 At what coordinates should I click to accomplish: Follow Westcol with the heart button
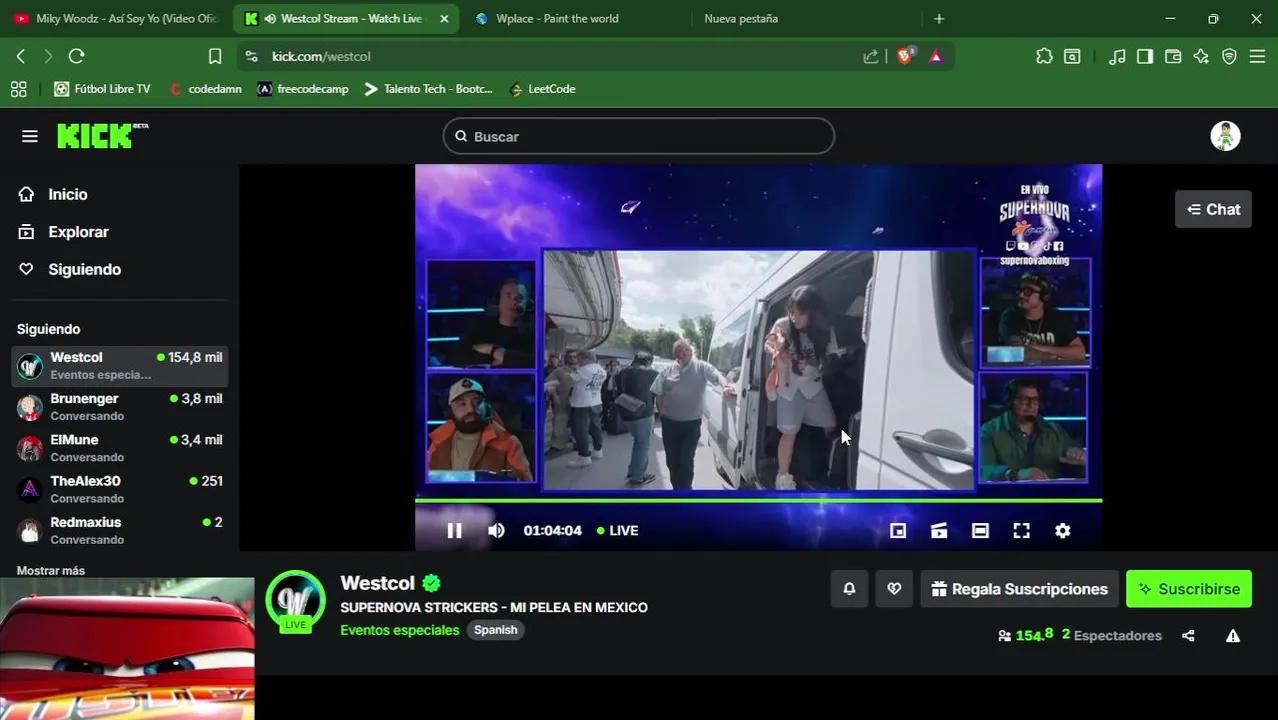(894, 589)
